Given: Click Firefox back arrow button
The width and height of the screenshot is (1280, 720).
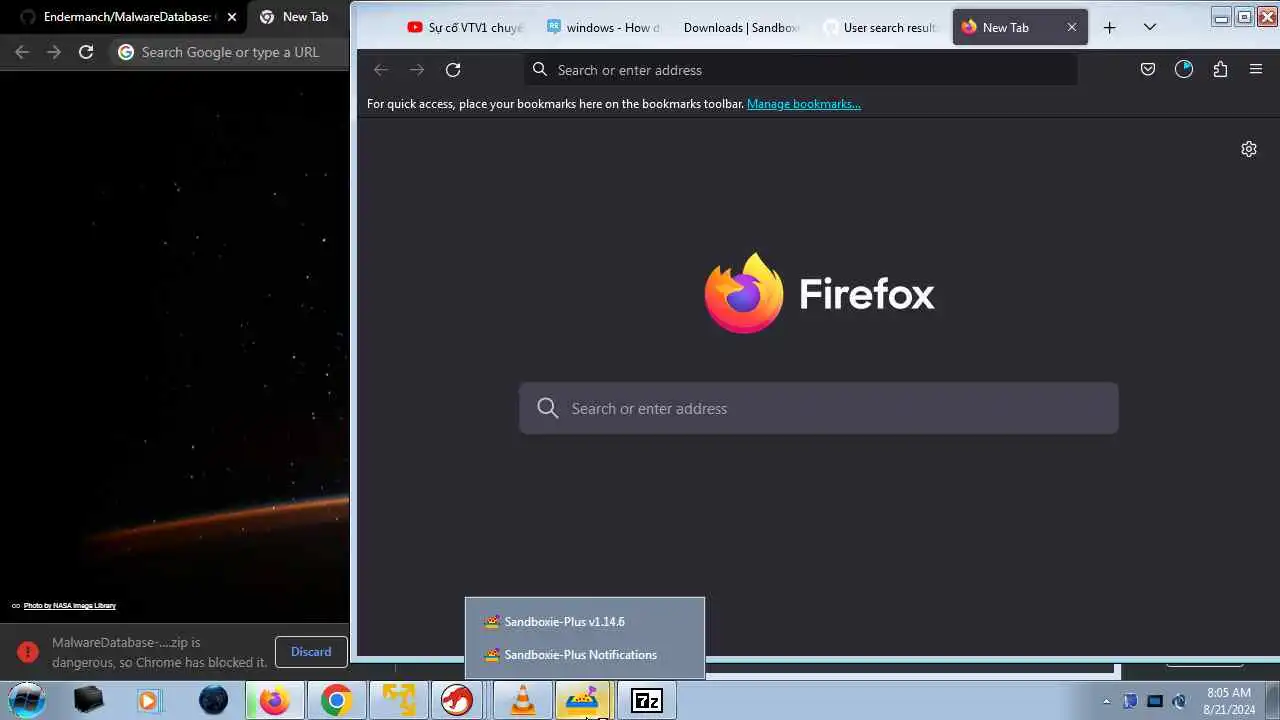Looking at the screenshot, I should click(x=381, y=70).
